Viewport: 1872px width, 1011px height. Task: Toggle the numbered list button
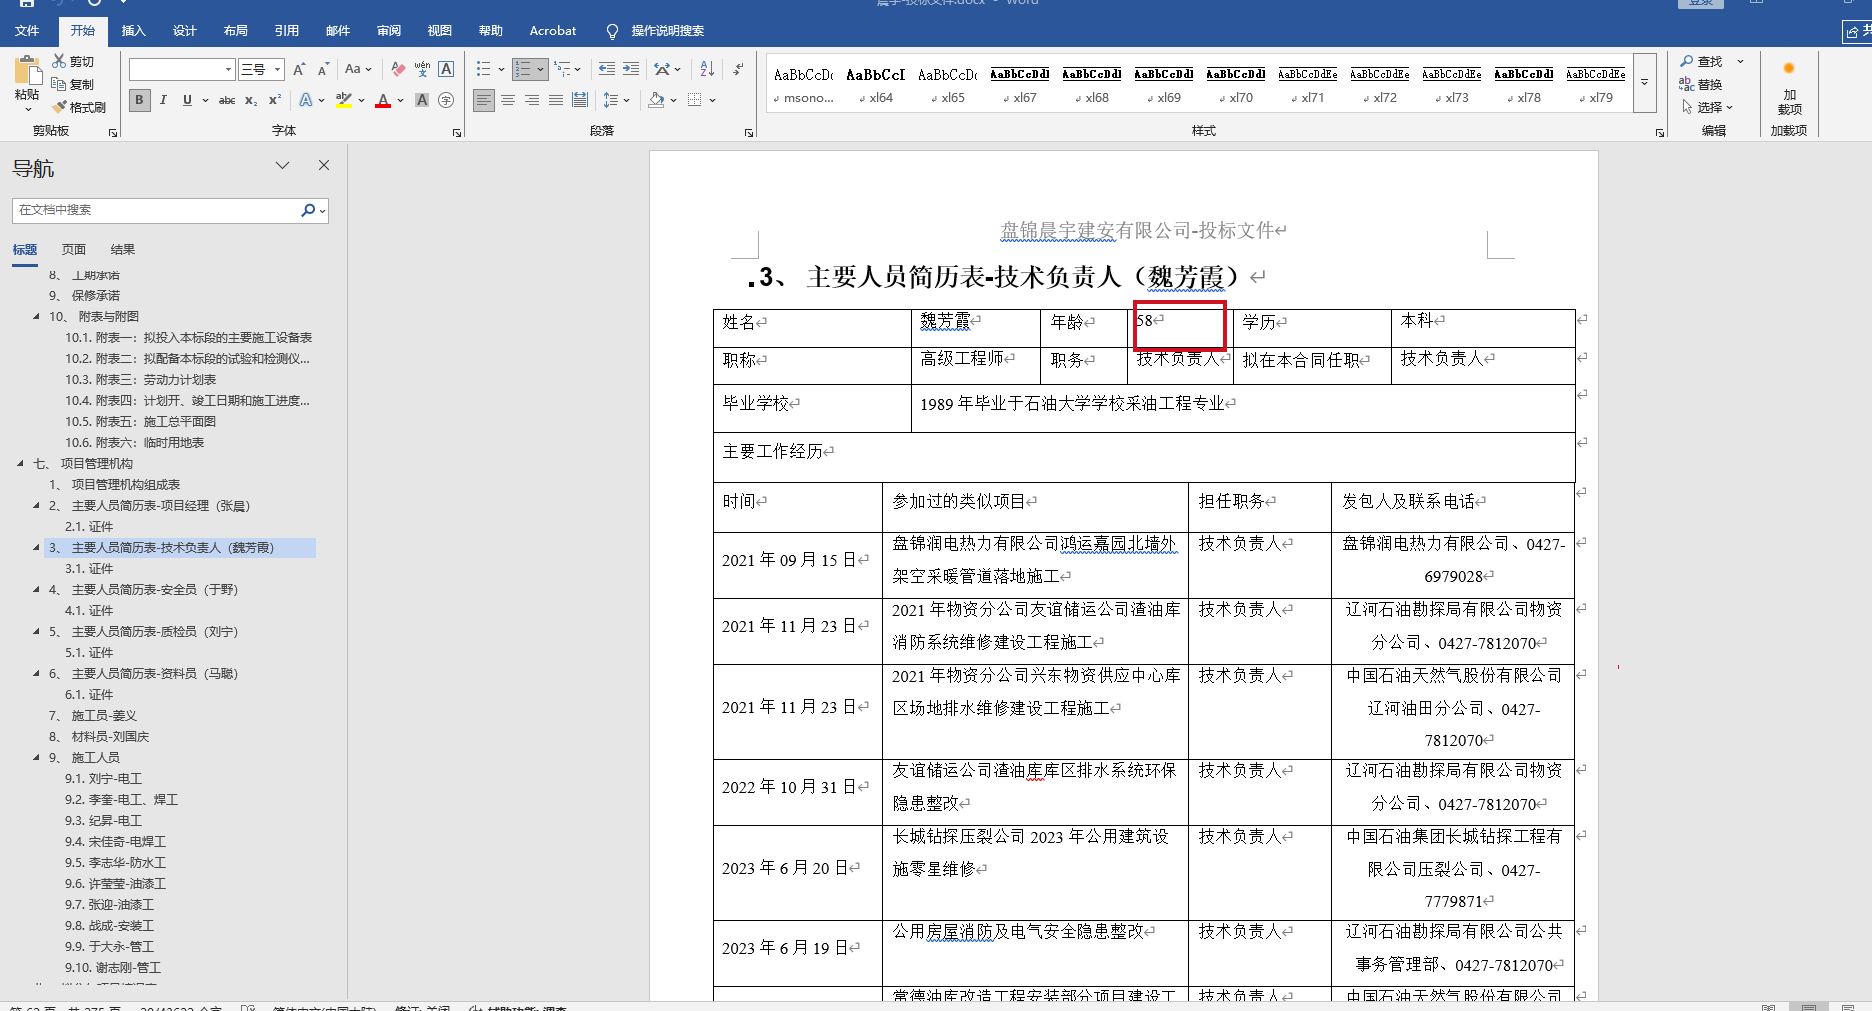(523, 69)
